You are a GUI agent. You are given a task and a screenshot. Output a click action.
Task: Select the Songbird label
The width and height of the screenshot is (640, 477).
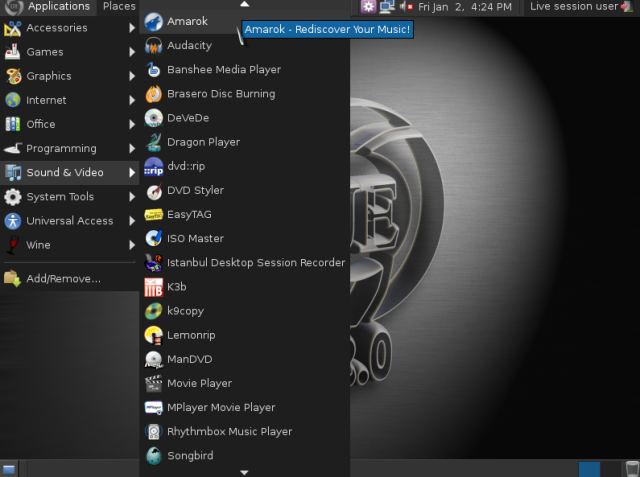(x=190, y=456)
